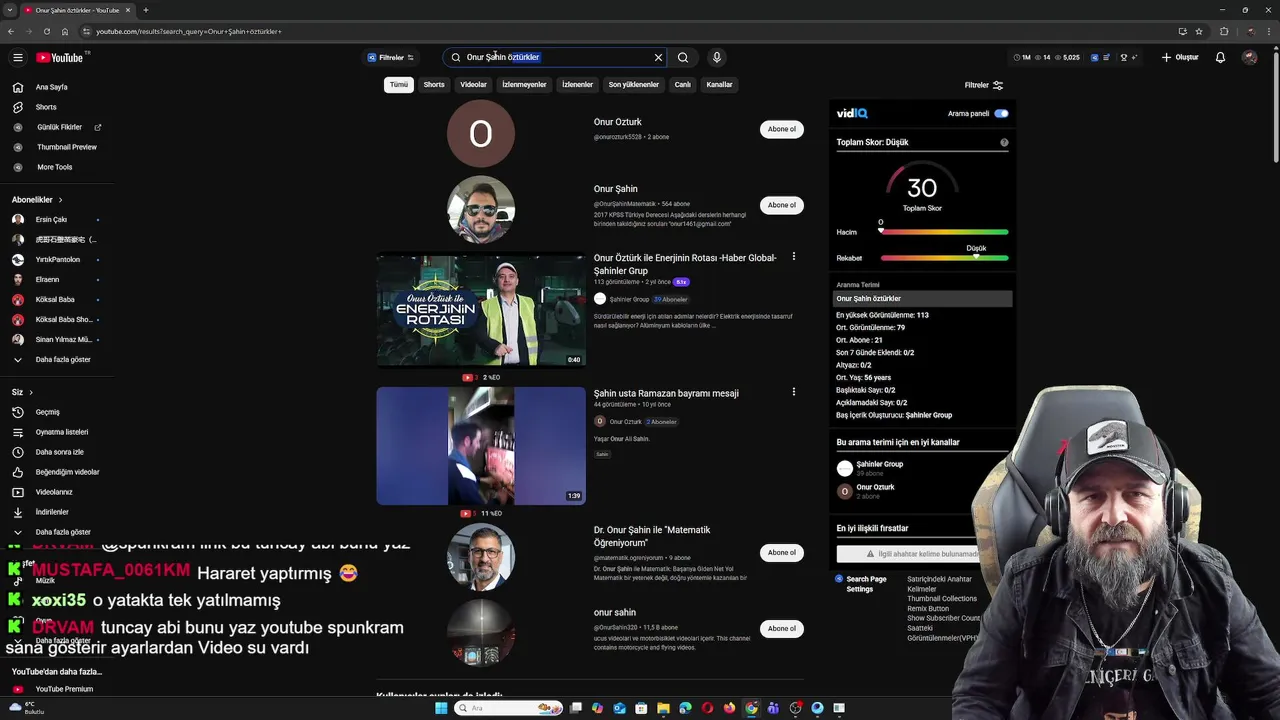Open the Opera browser from the taskbar
The width and height of the screenshot is (1280, 720).
click(707, 708)
